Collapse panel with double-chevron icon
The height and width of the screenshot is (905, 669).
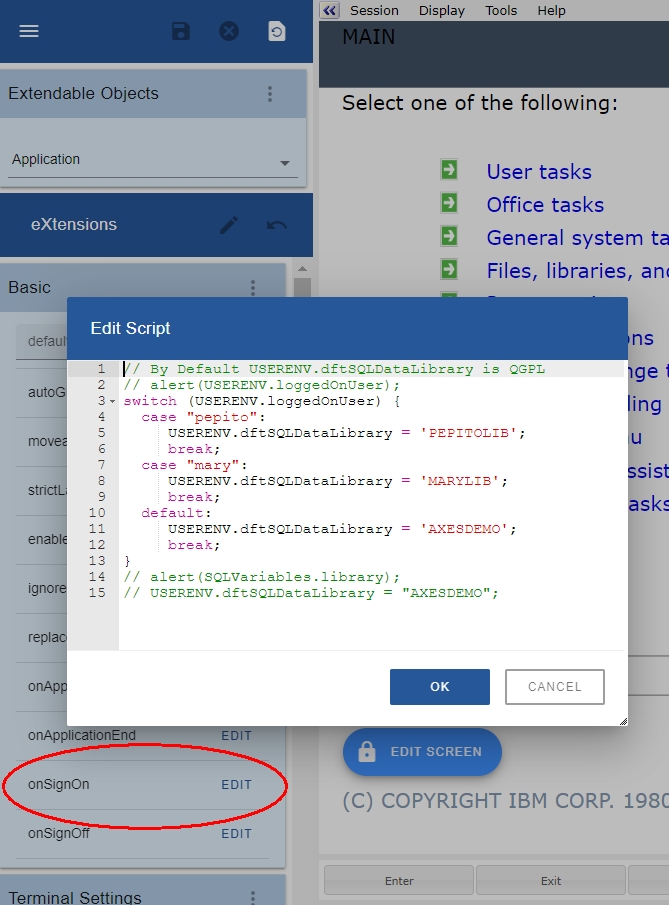tap(330, 10)
